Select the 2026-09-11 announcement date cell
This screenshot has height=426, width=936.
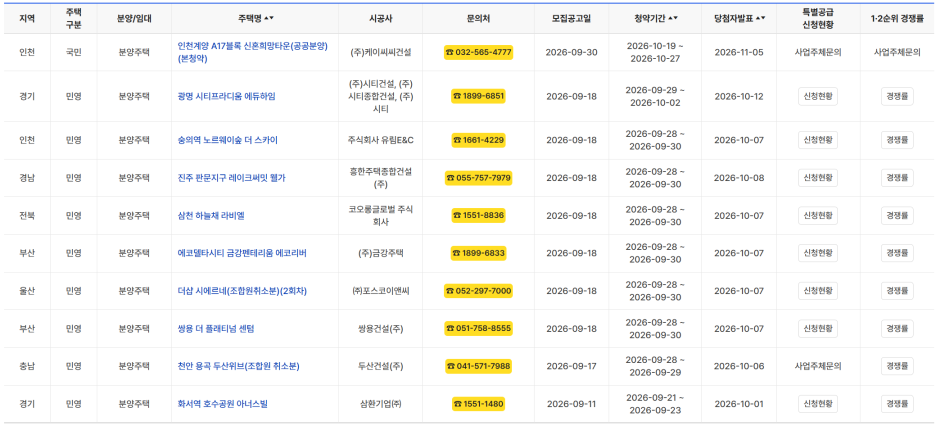[x=571, y=404]
